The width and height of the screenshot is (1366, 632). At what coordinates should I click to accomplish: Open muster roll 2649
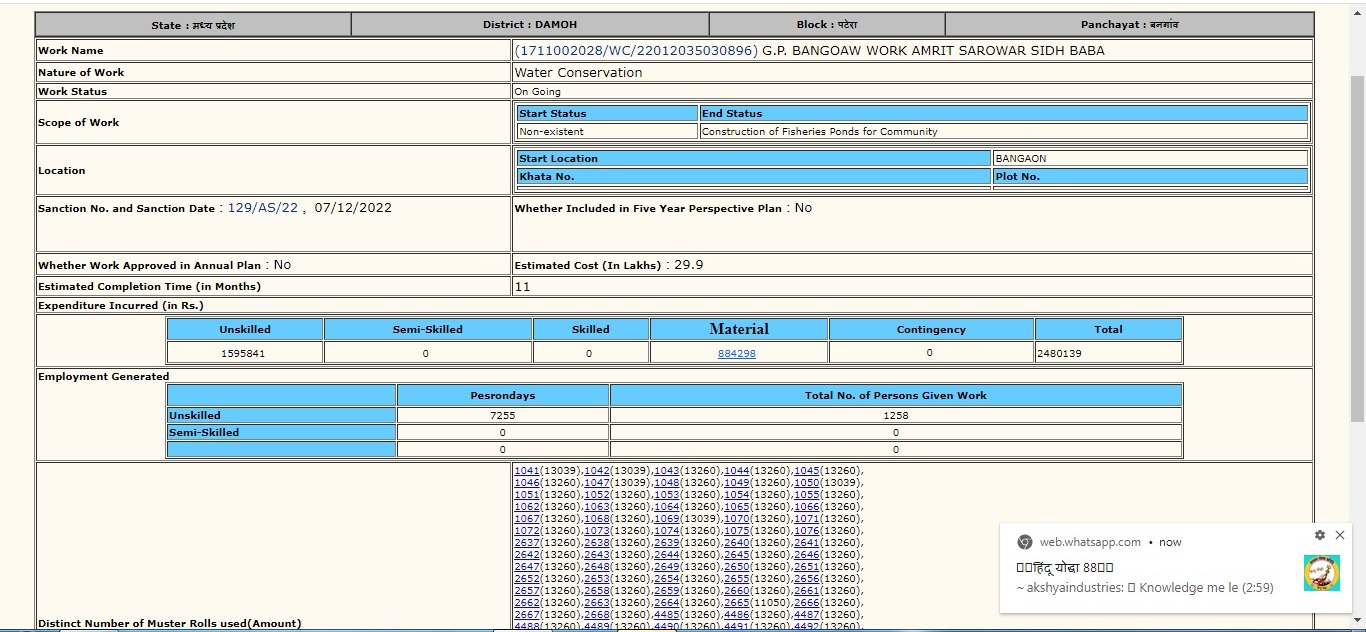tap(667, 567)
